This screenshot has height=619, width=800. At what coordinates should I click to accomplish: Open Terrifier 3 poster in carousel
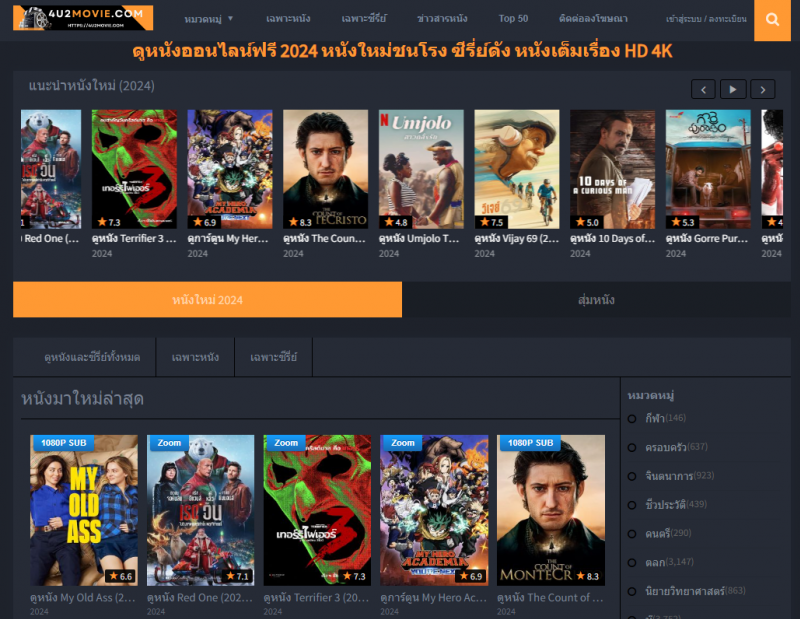(x=134, y=169)
